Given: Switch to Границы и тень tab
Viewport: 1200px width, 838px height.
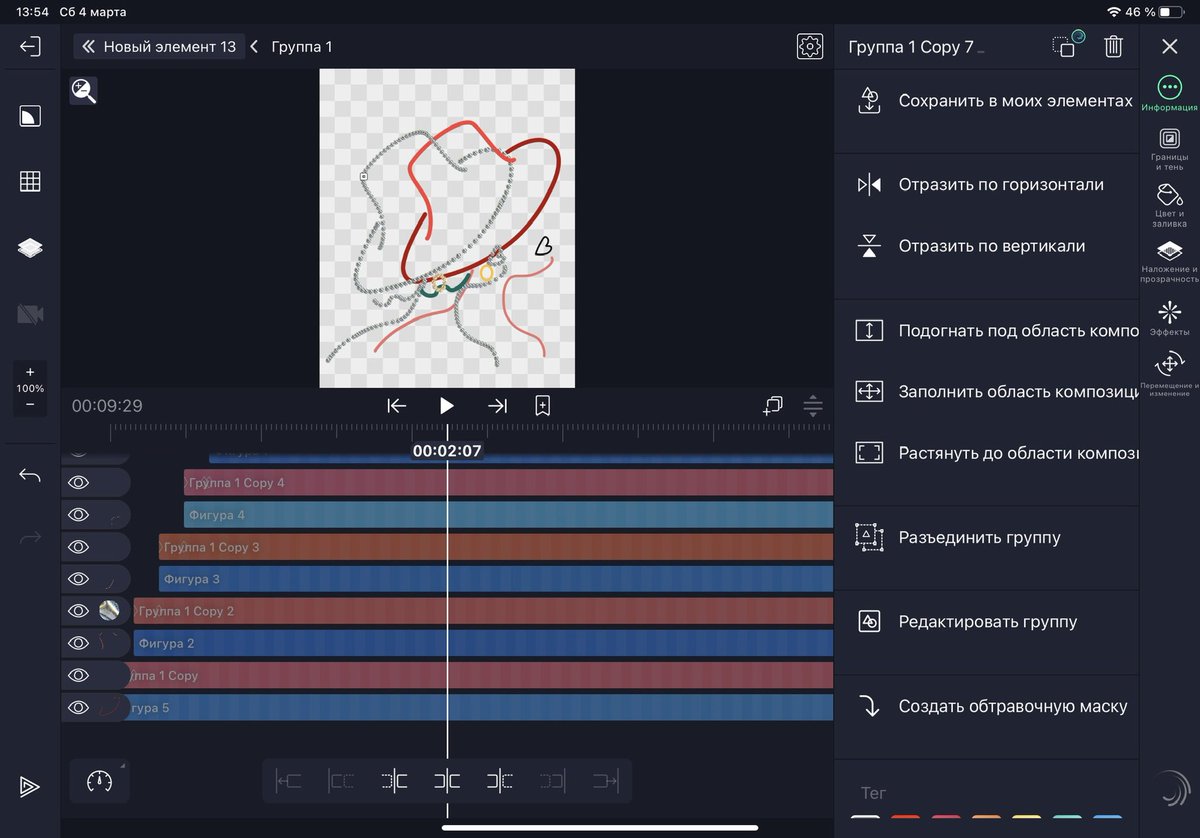Looking at the screenshot, I should [1169, 150].
